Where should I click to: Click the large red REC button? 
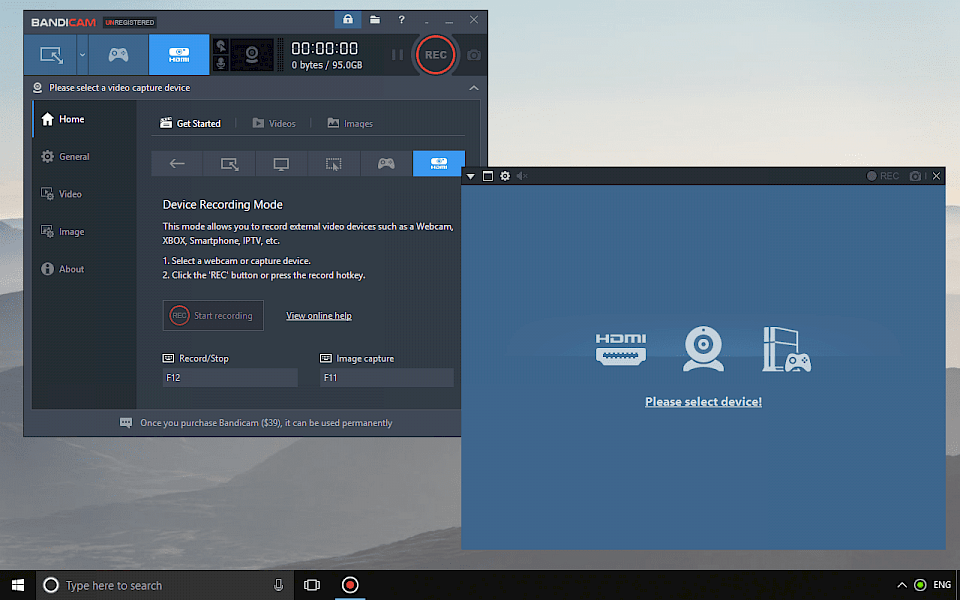point(435,55)
